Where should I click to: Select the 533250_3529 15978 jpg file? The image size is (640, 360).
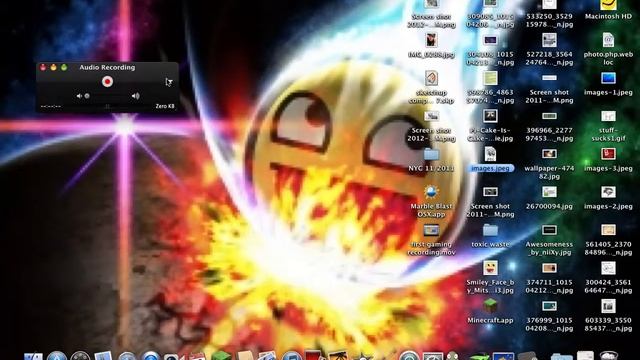click(x=549, y=4)
